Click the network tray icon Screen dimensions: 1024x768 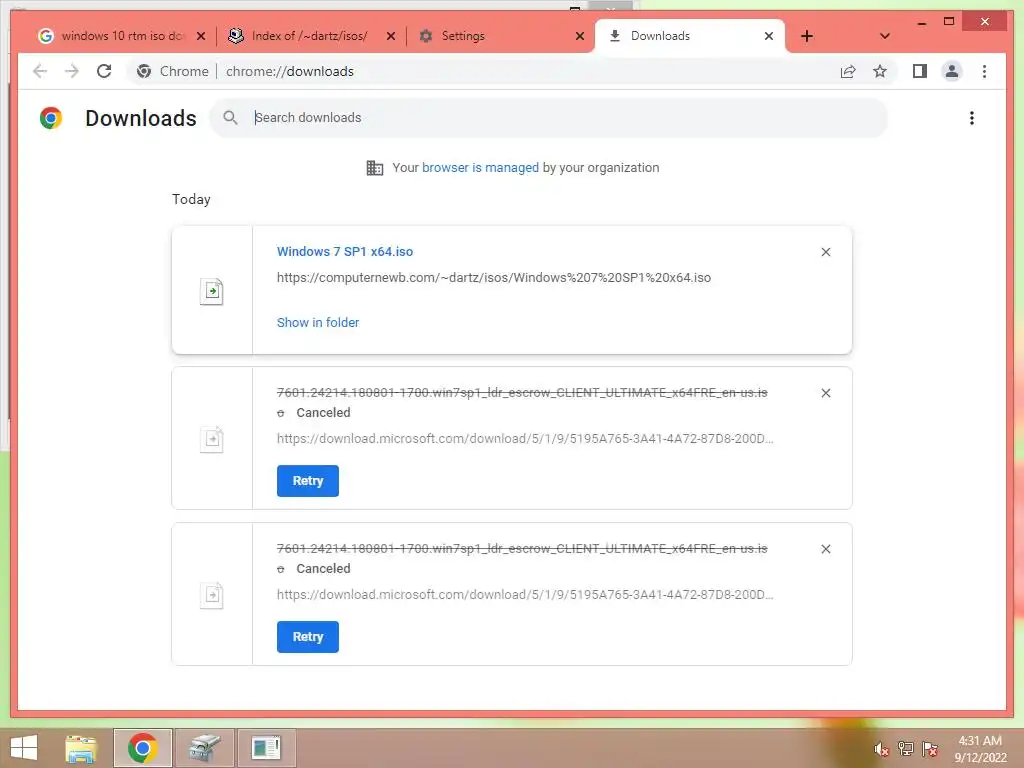coord(906,748)
